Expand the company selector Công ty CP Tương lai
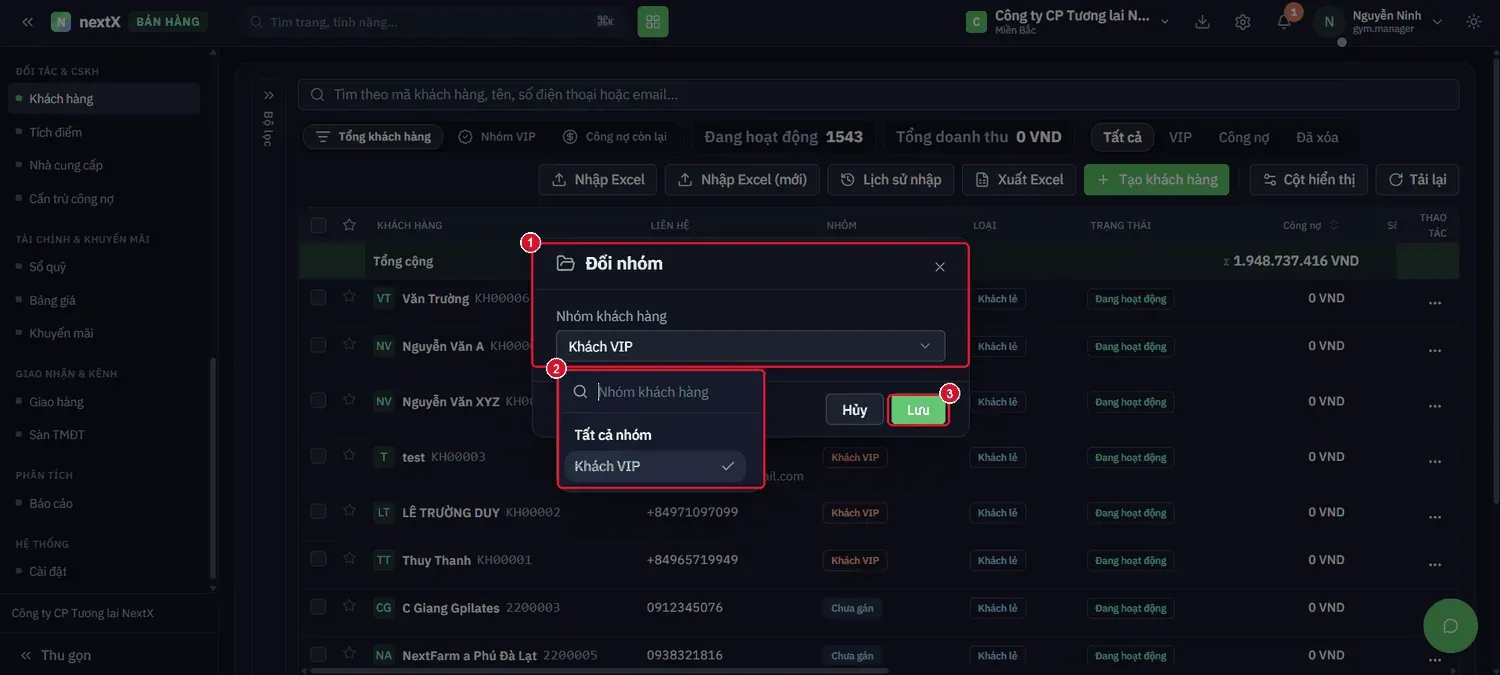1500x675 pixels. [x=1068, y=22]
